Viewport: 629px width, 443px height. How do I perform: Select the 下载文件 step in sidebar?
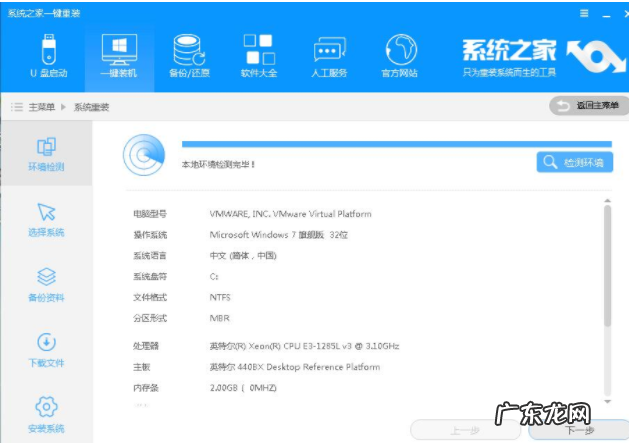tap(46, 350)
